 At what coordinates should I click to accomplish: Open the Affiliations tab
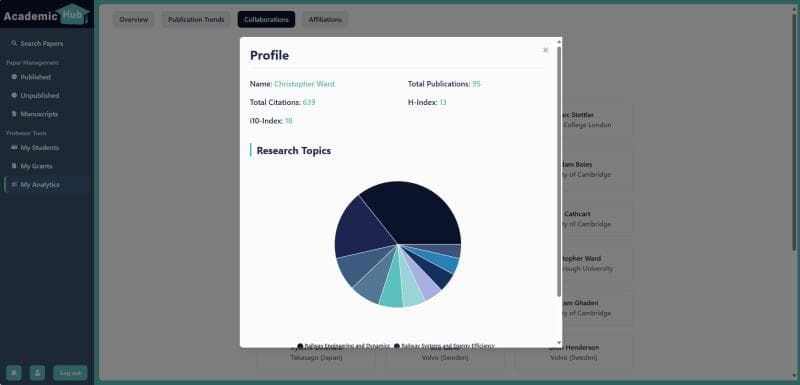coord(325,19)
